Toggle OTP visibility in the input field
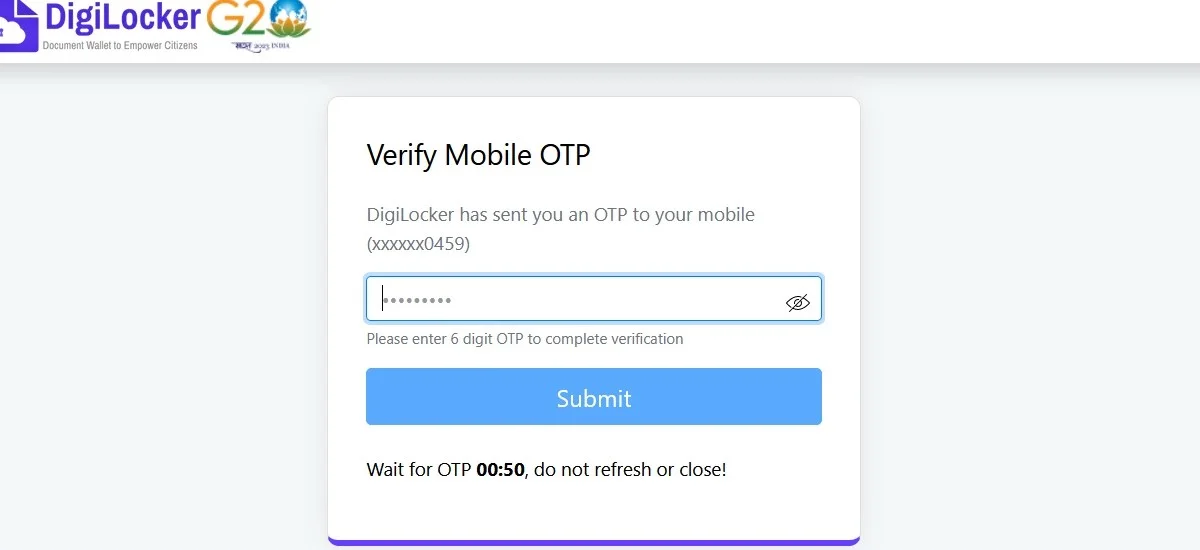Image resolution: width=1200 pixels, height=550 pixels. pyautogui.click(x=797, y=303)
